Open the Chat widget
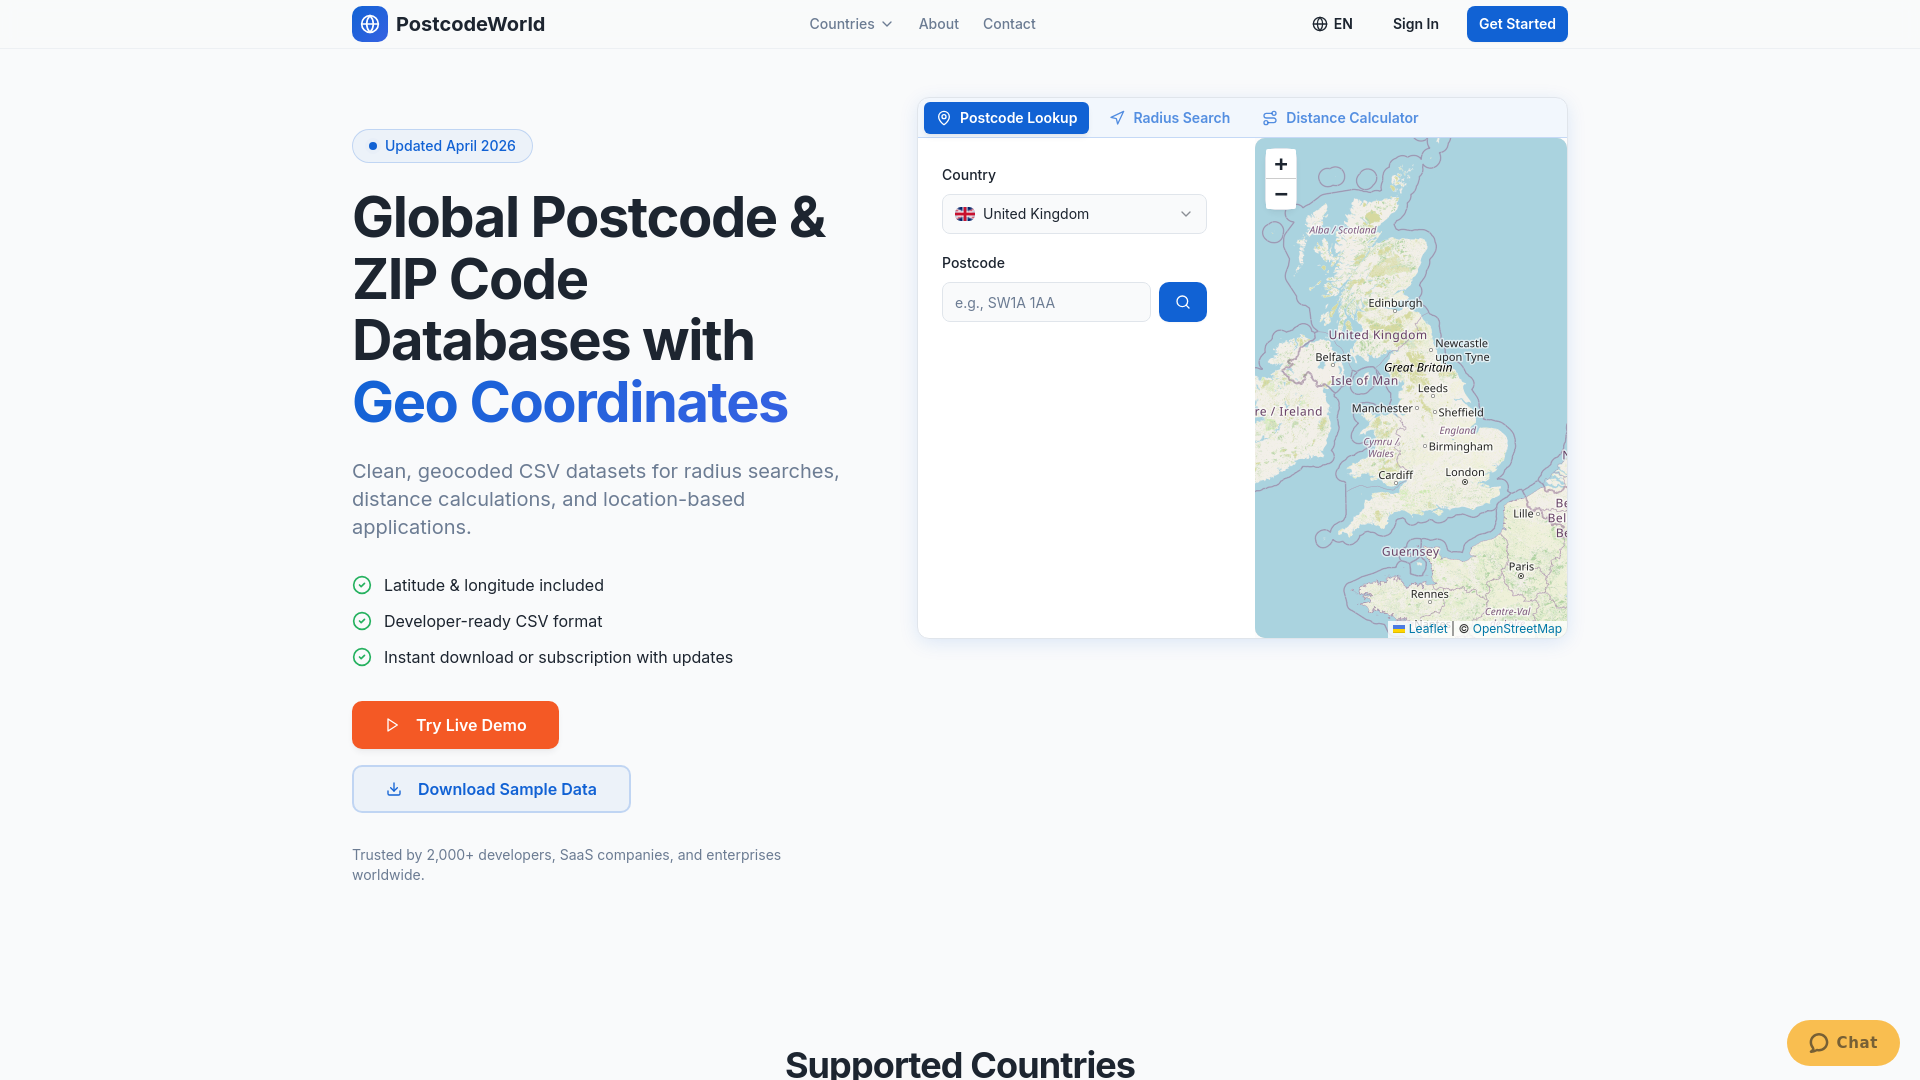1920x1080 pixels. [x=1843, y=1043]
